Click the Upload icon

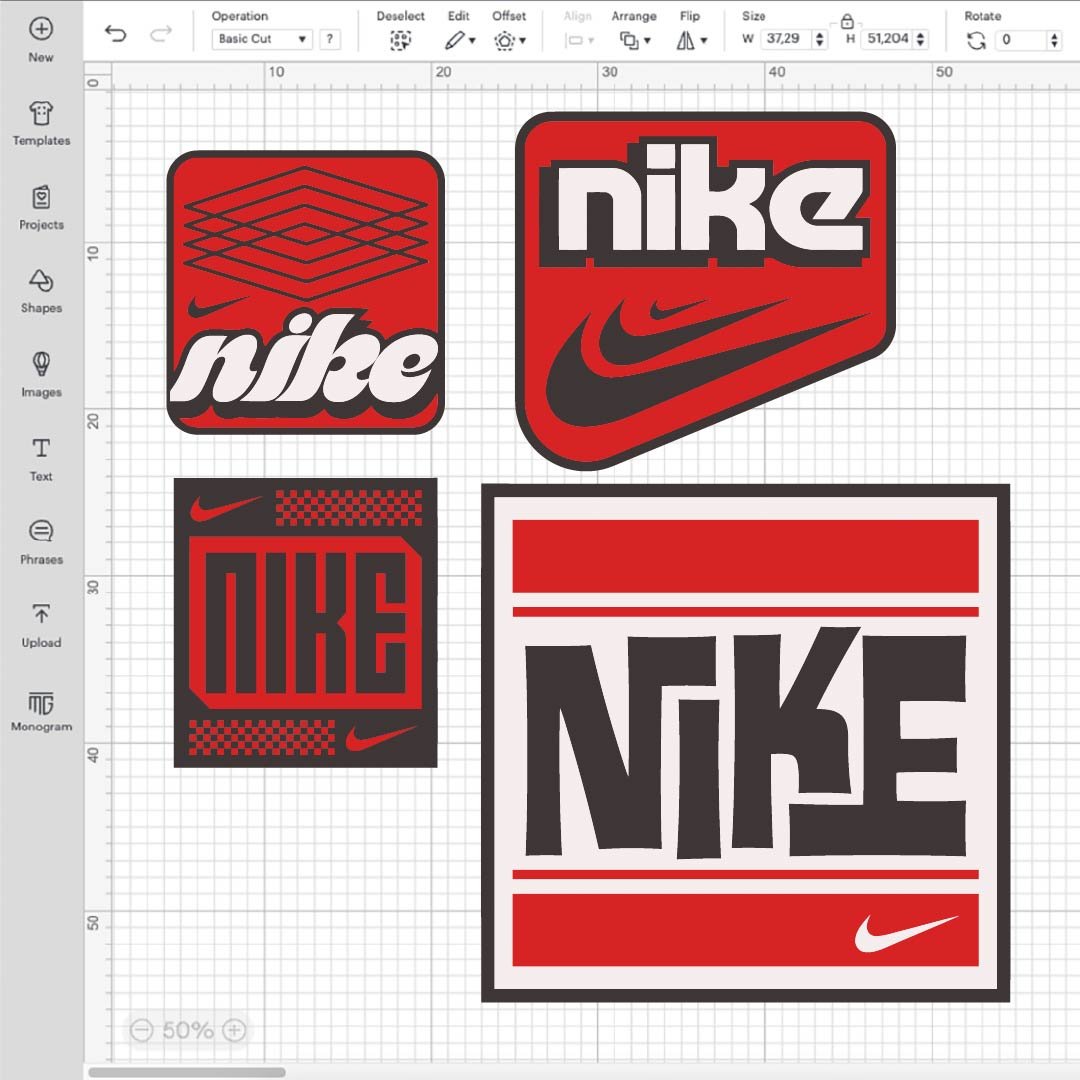click(x=41, y=614)
